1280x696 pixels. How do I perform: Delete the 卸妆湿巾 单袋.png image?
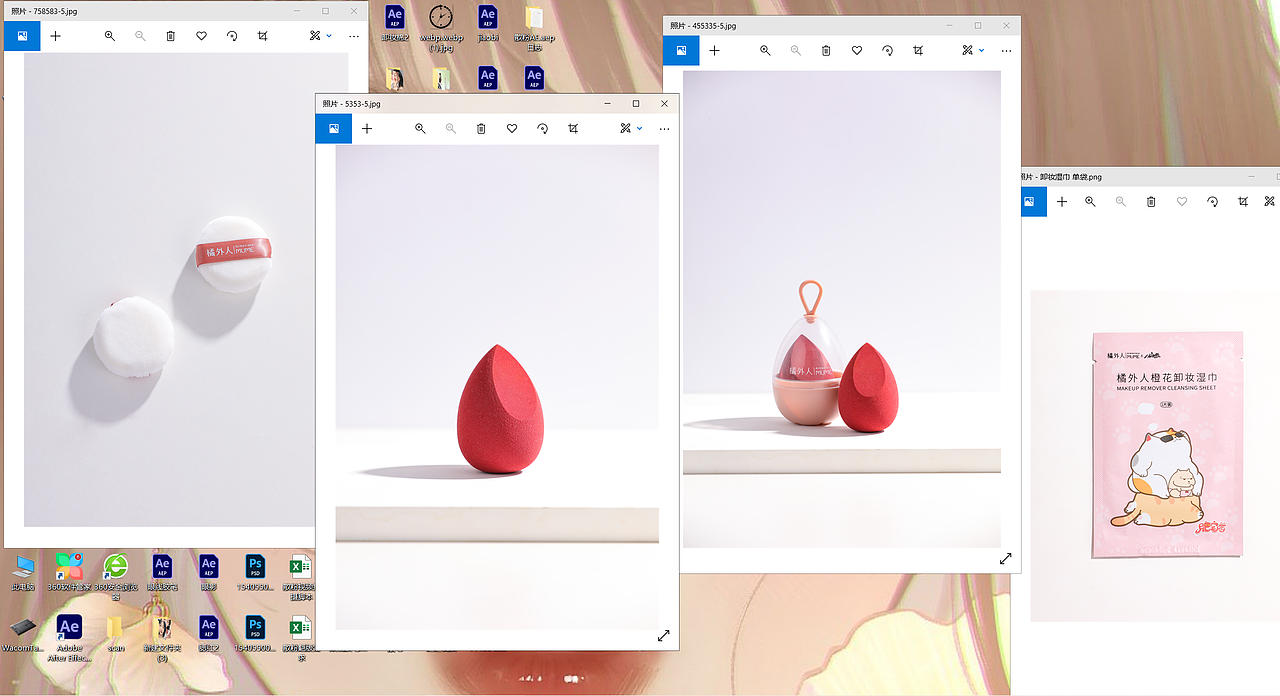tap(1151, 201)
